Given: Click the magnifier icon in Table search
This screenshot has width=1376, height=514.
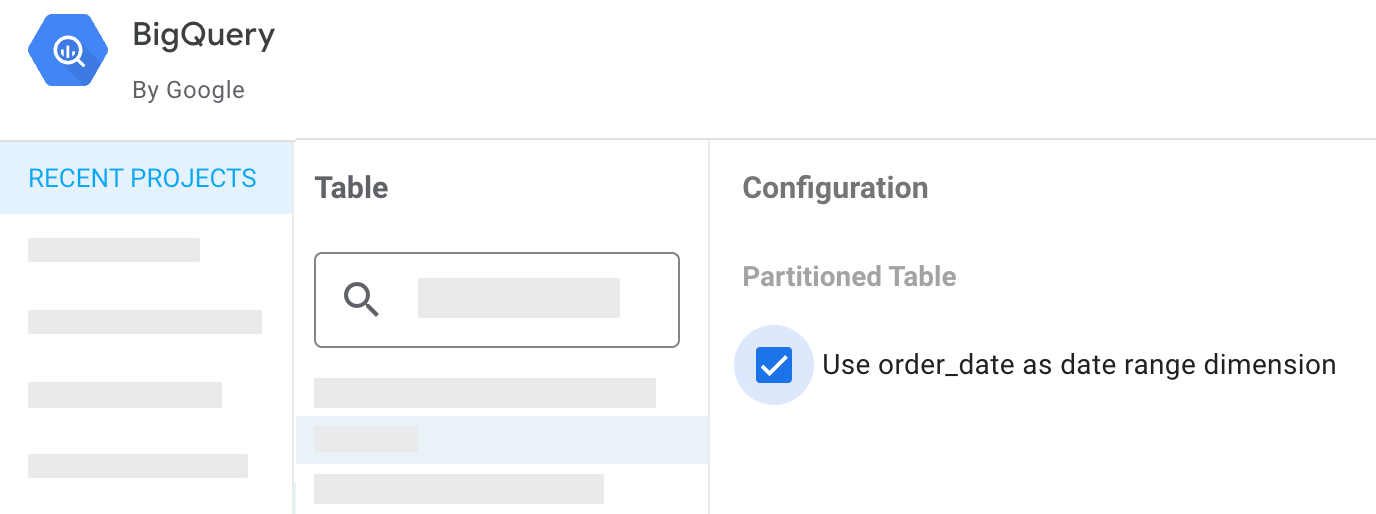Looking at the screenshot, I should pyautogui.click(x=361, y=299).
